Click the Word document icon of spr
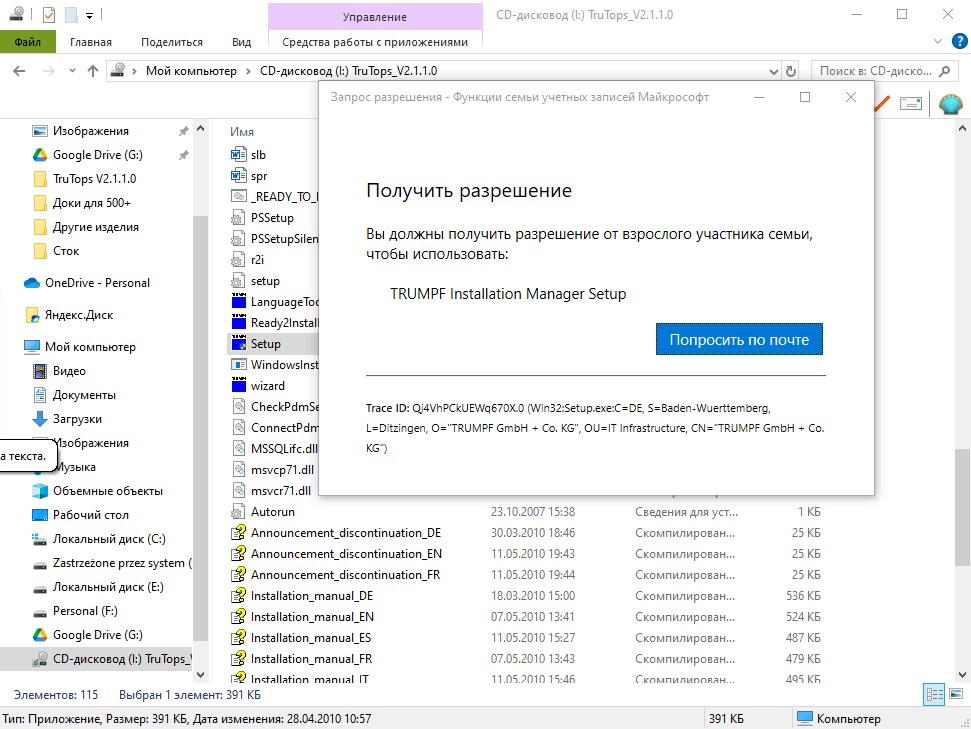 coord(238,175)
